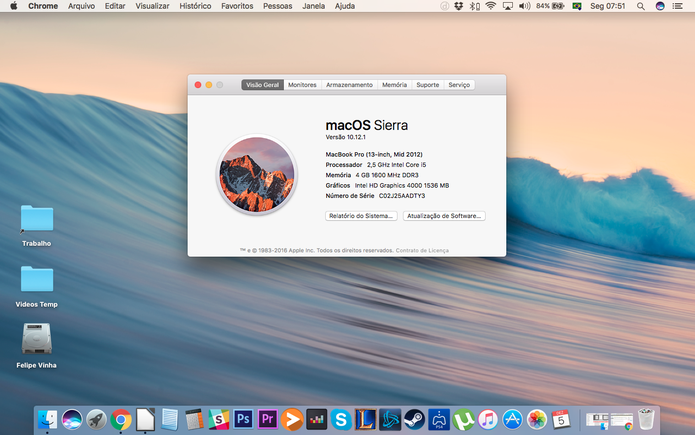The height and width of the screenshot is (435, 695).
Task: Open the 84% battery status menu
Action: click(550, 6)
